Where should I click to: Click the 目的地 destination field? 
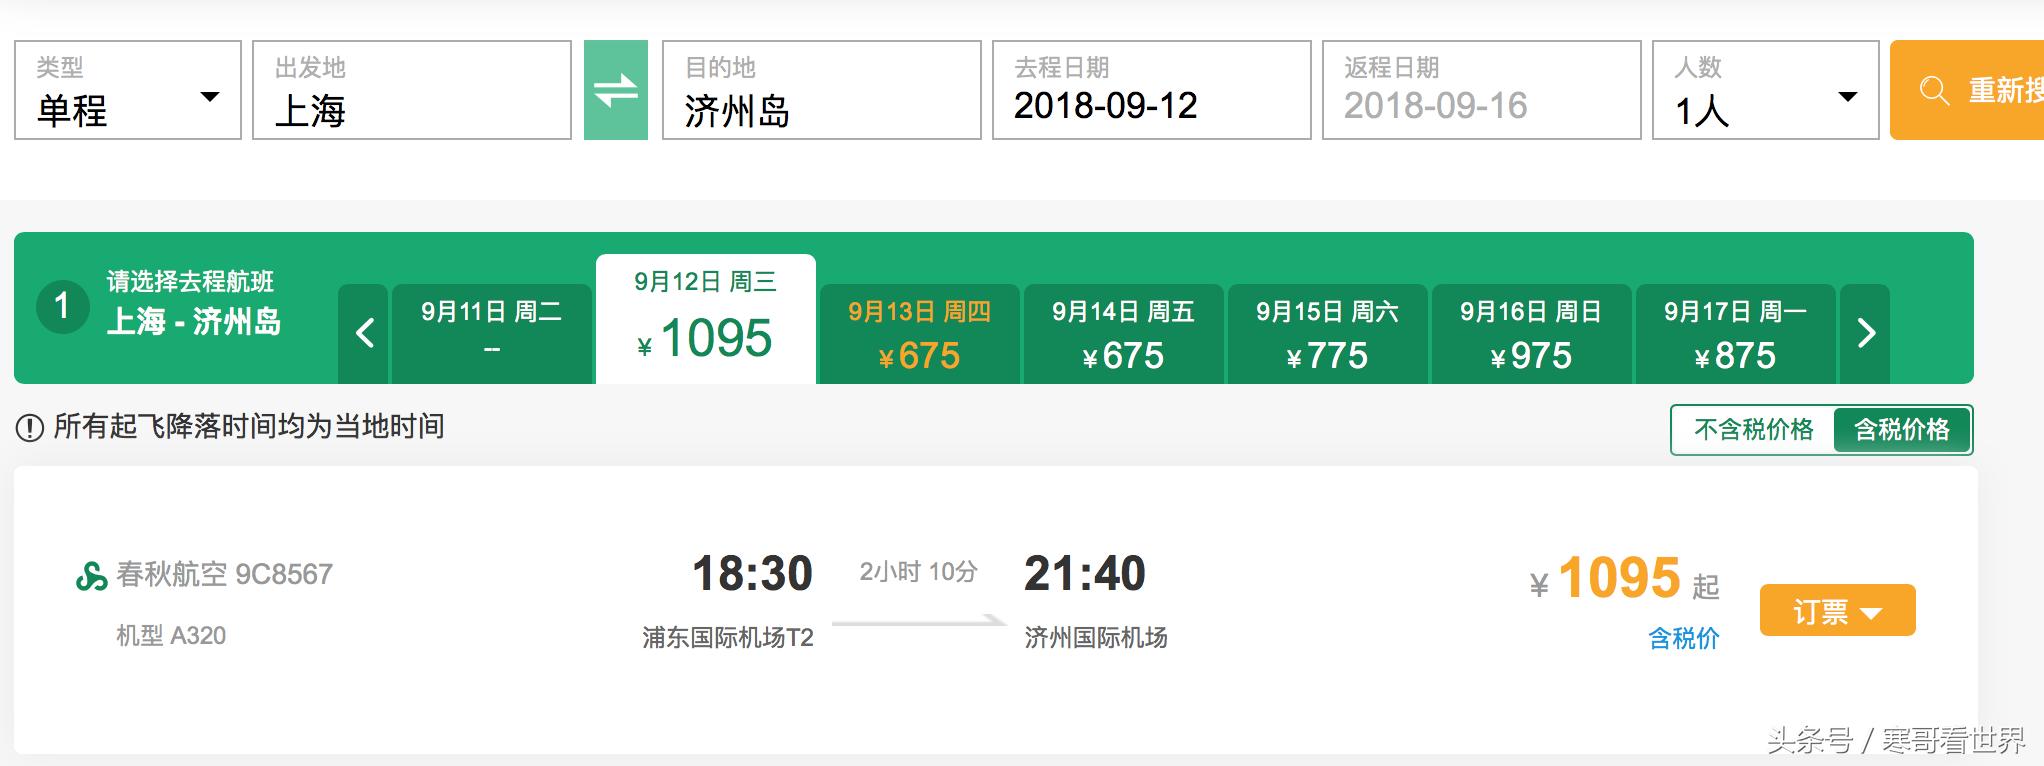coord(821,91)
